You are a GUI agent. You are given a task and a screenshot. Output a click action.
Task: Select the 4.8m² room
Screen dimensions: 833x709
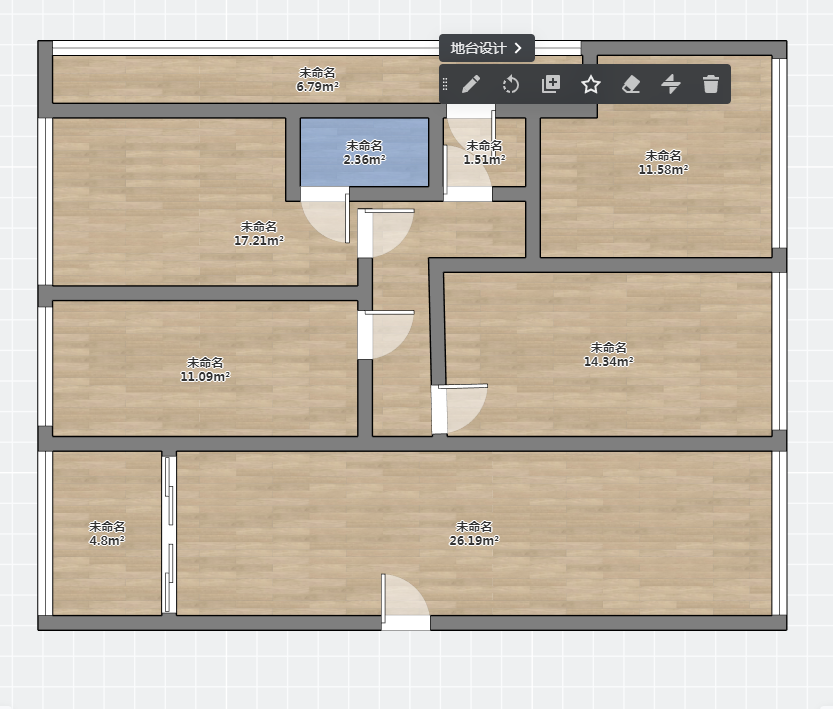[106, 533]
